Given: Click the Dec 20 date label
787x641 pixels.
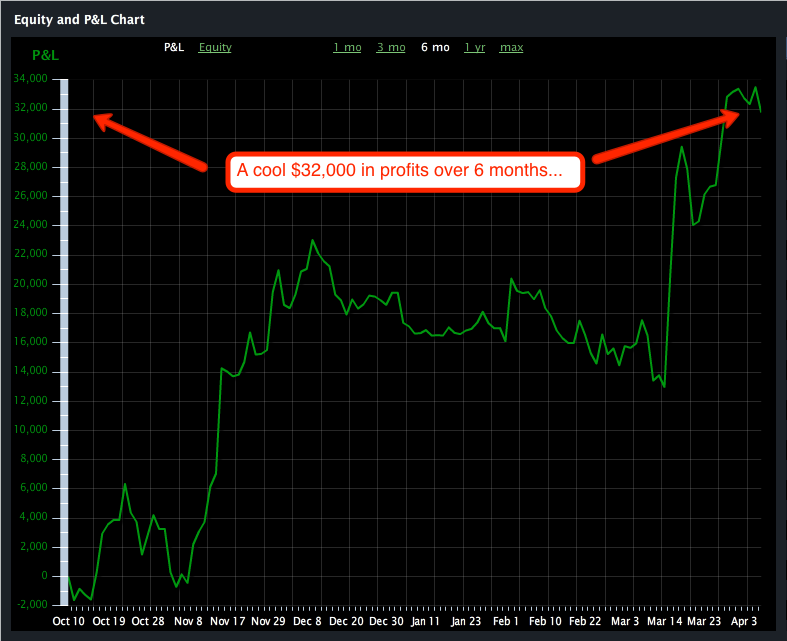Looking at the screenshot, I should 346,621.
